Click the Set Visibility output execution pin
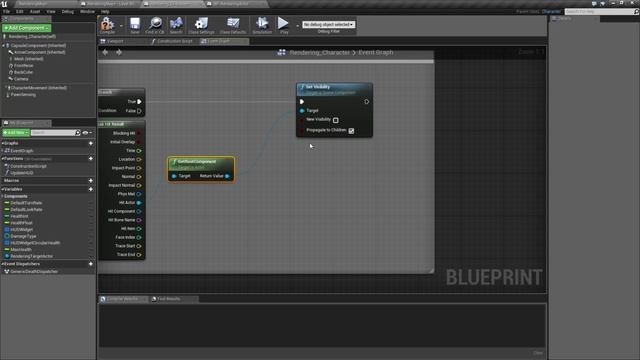 pos(367,102)
